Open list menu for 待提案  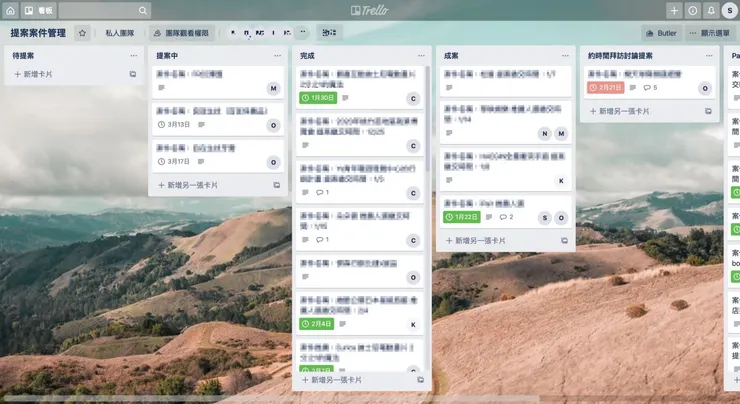[134, 56]
